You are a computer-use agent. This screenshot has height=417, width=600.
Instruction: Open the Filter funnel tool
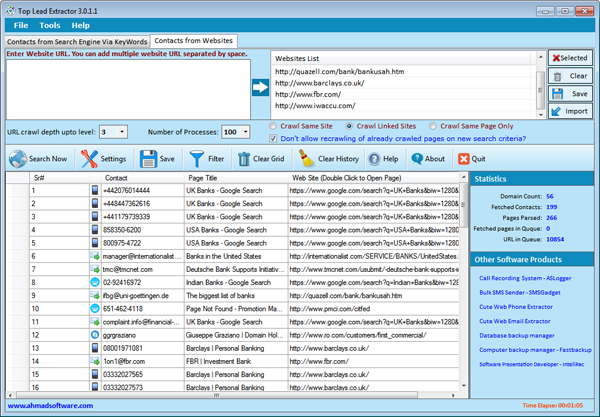point(198,158)
